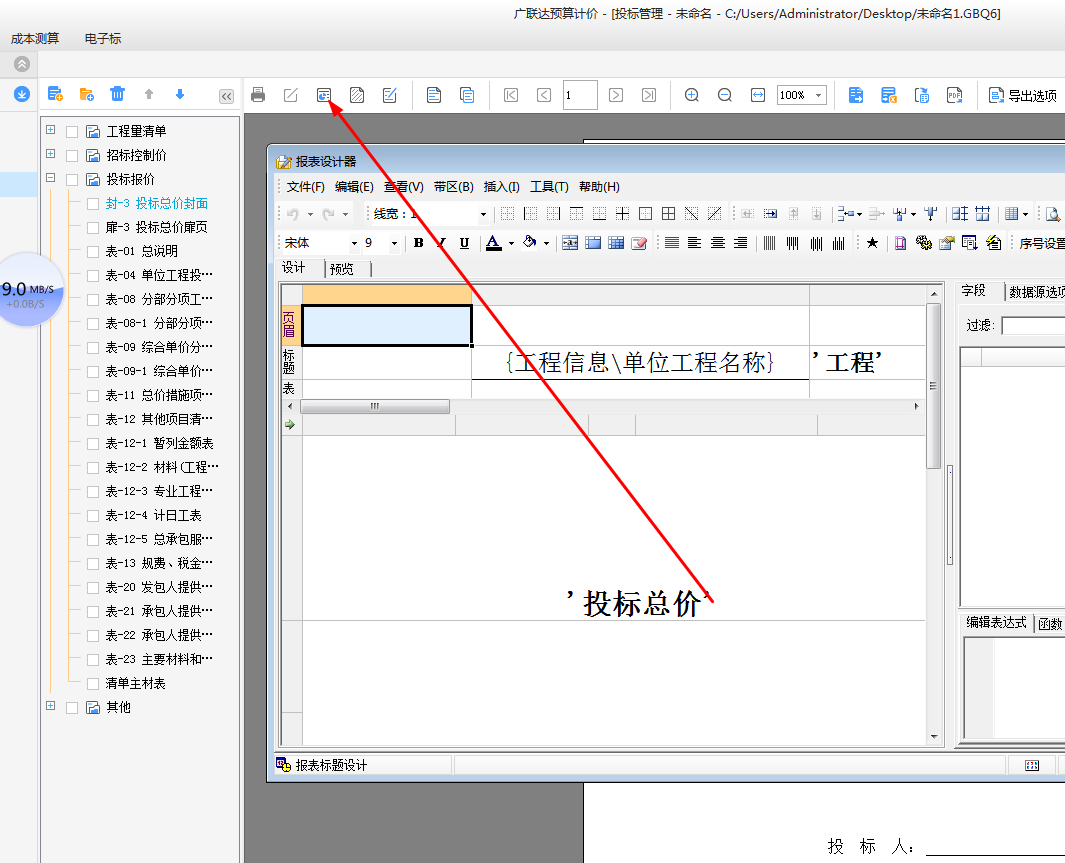This screenshot has width=1065, height=863.
Task: Switch to the 数据源选项 tab
Action: (x=1035, y=292)
